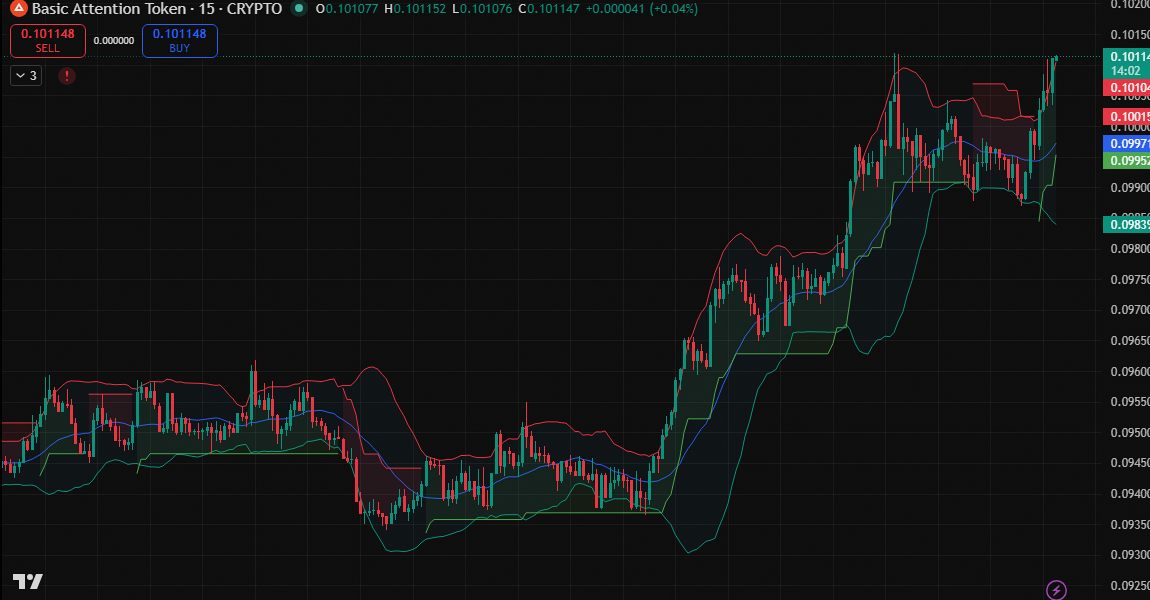Click the low value L0.101076
1150x600 pixels.
point(482,9)
